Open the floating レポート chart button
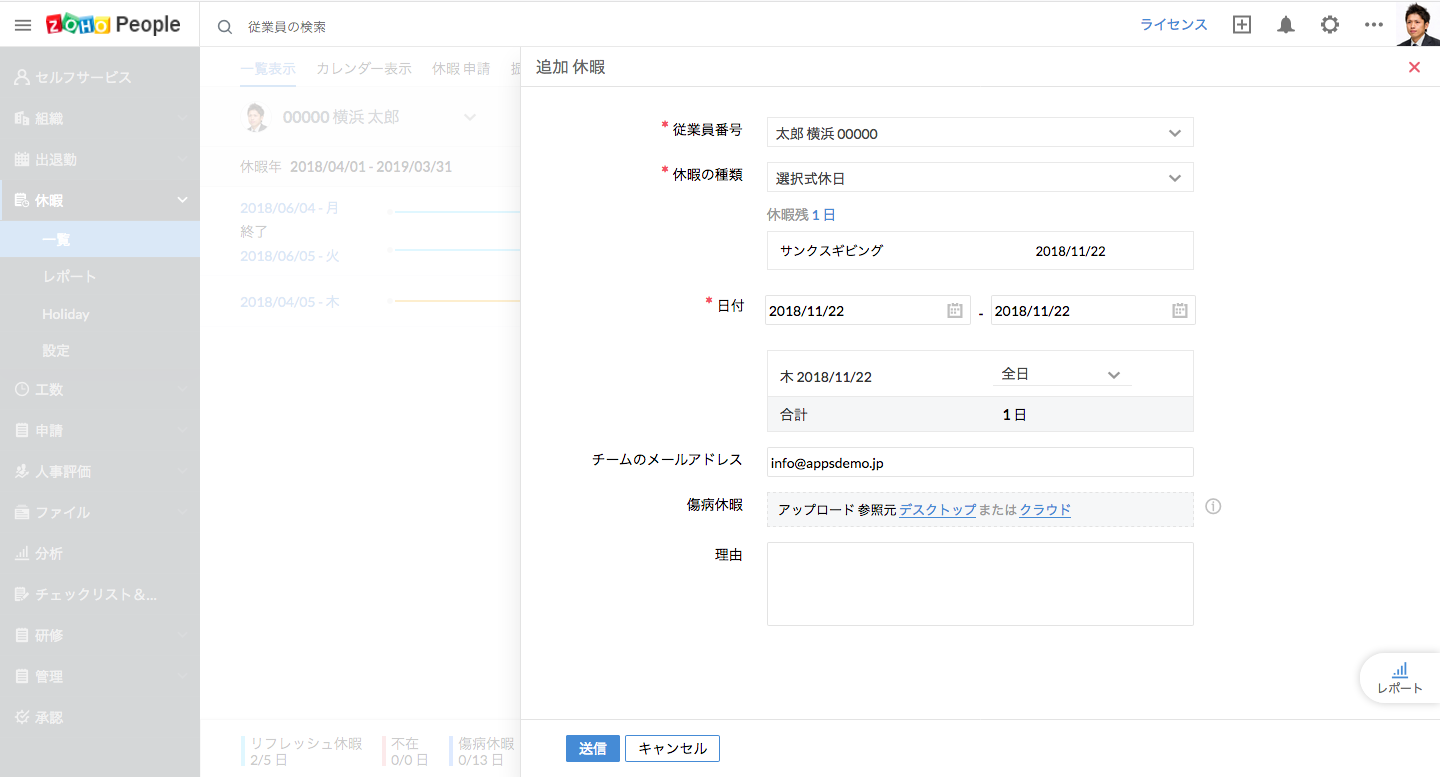Viewport: 1440px width, 777px height. click(1400, 677)
